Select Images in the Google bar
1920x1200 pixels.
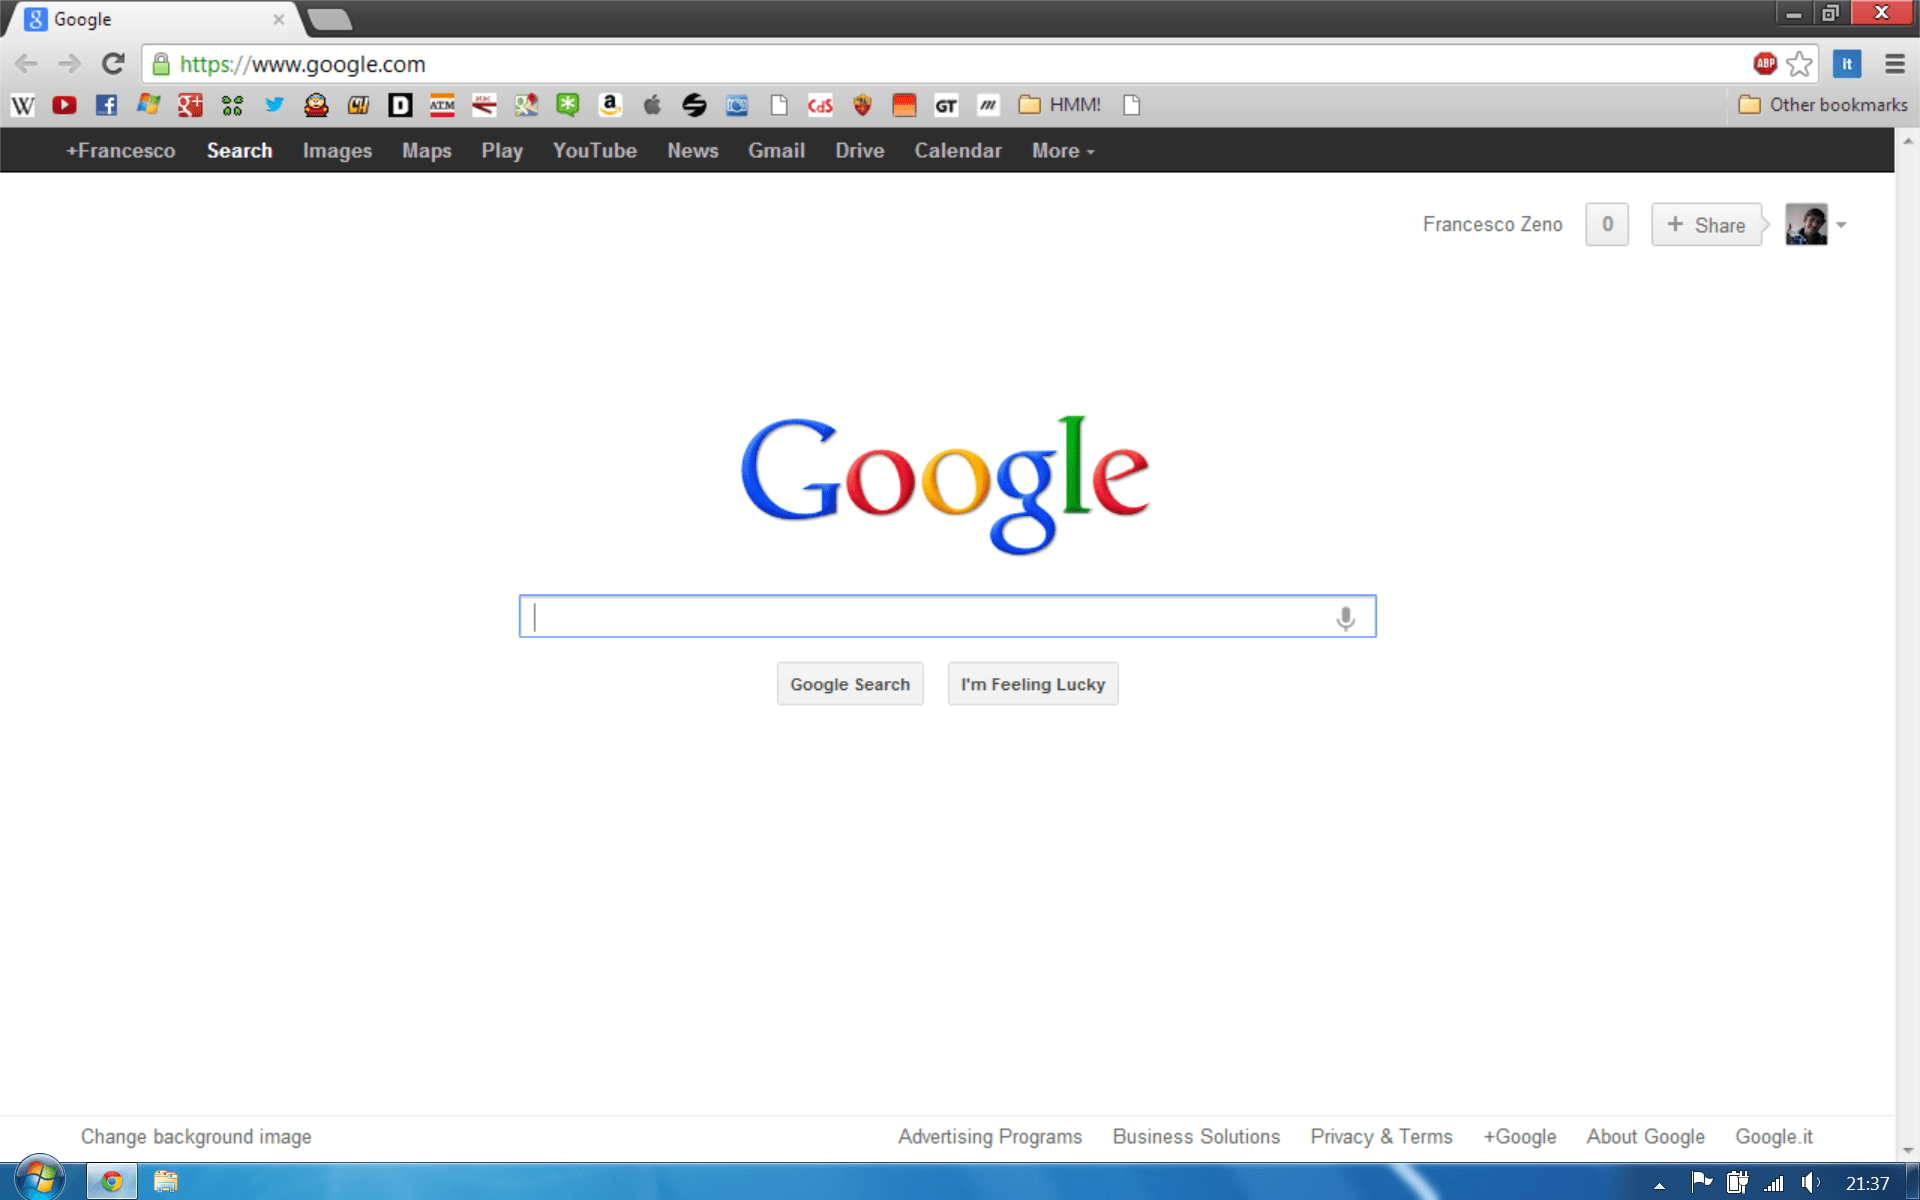(337, 151)
